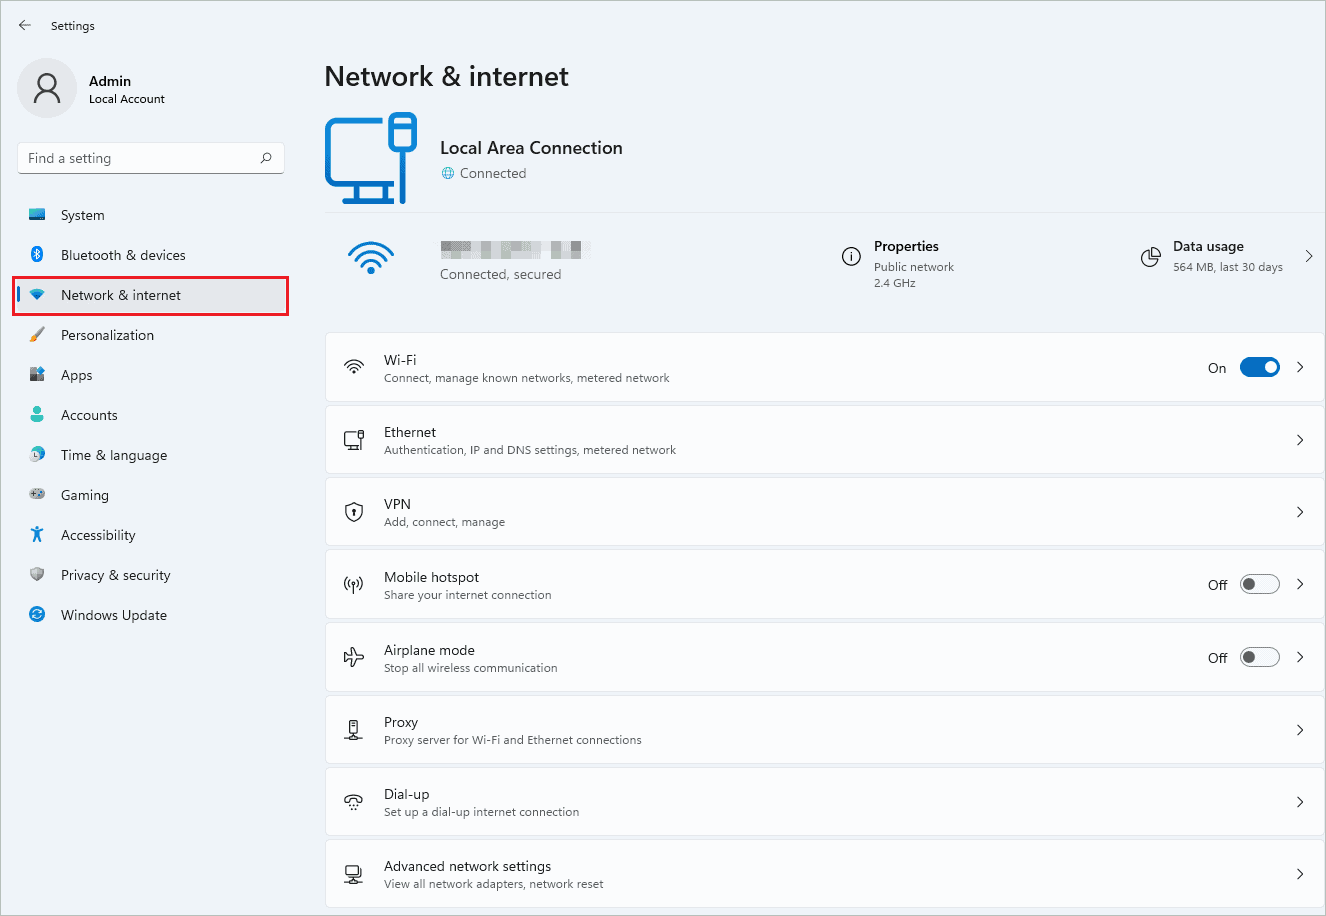Expand Wi-Fi settings with its chevron
Screen dimensions: 1326x916
[x=1300, y=367]
